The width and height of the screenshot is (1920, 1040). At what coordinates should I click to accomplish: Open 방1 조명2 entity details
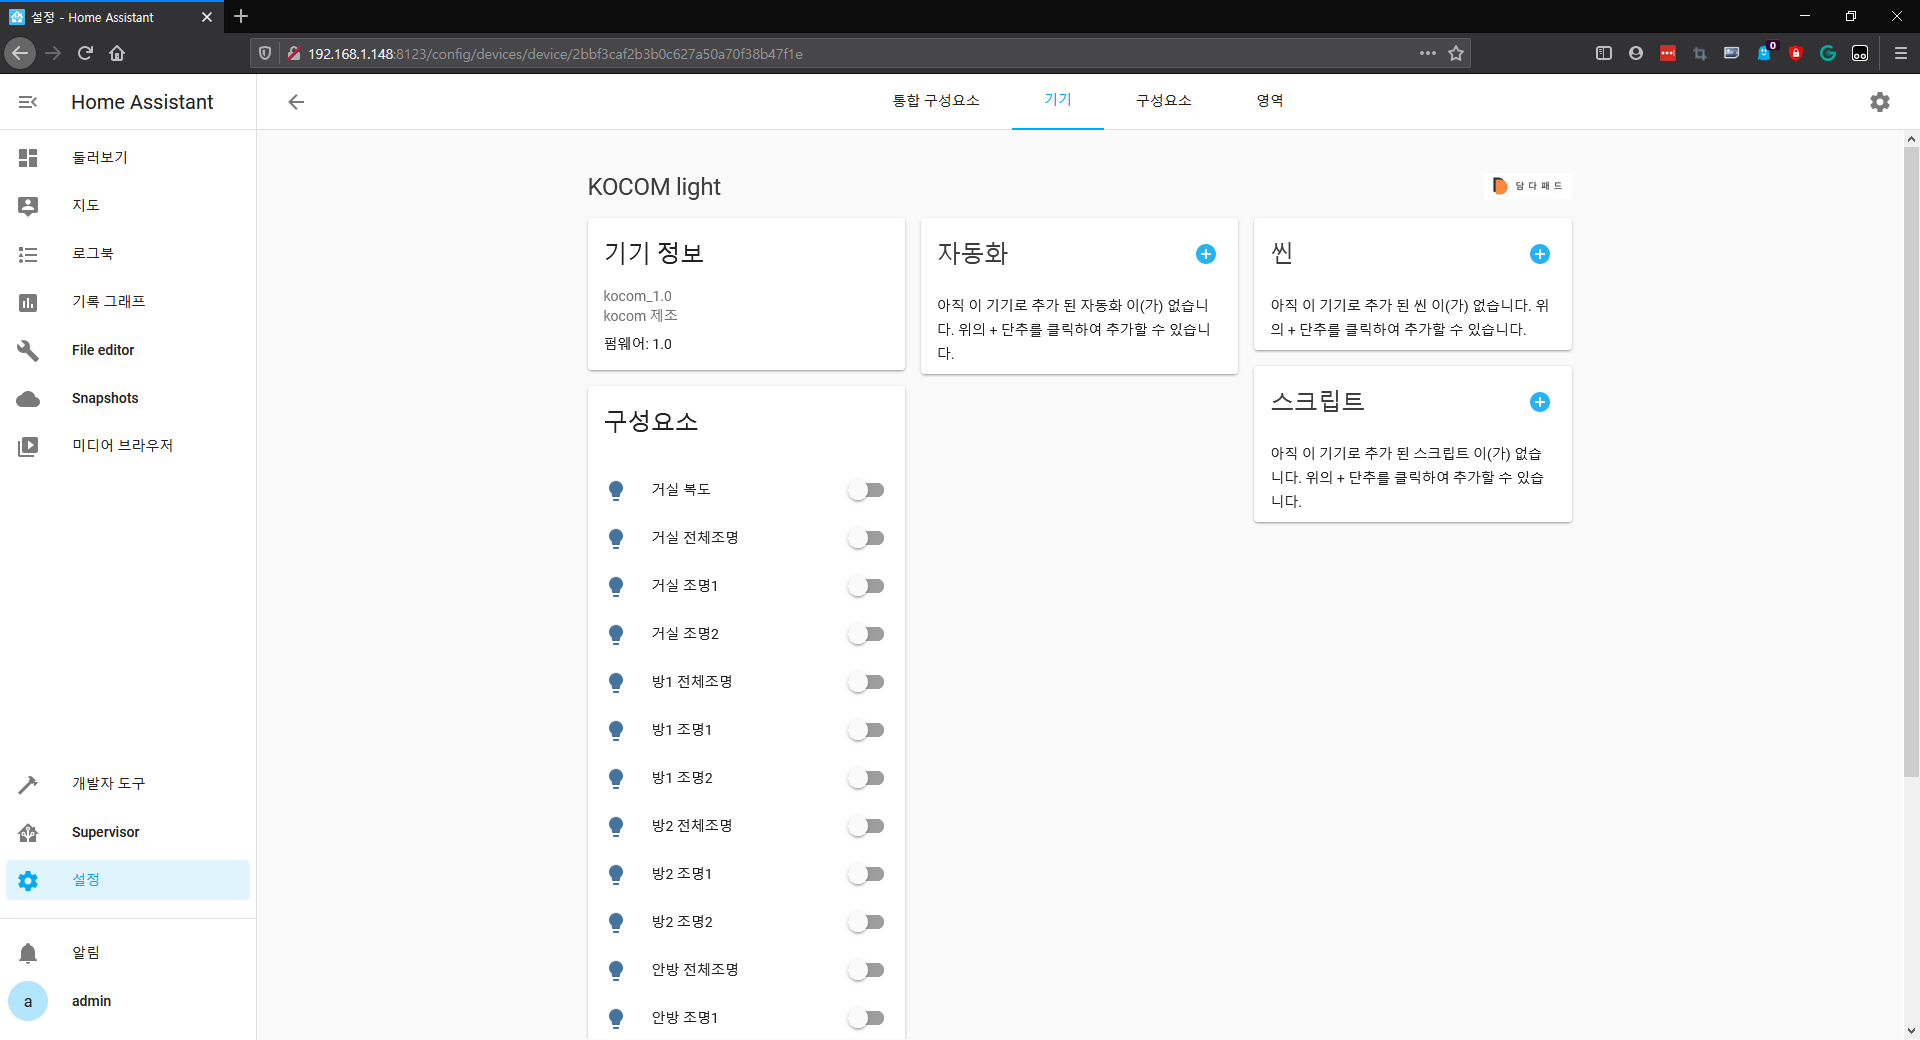pyautogui.click(x=682, y=778)
